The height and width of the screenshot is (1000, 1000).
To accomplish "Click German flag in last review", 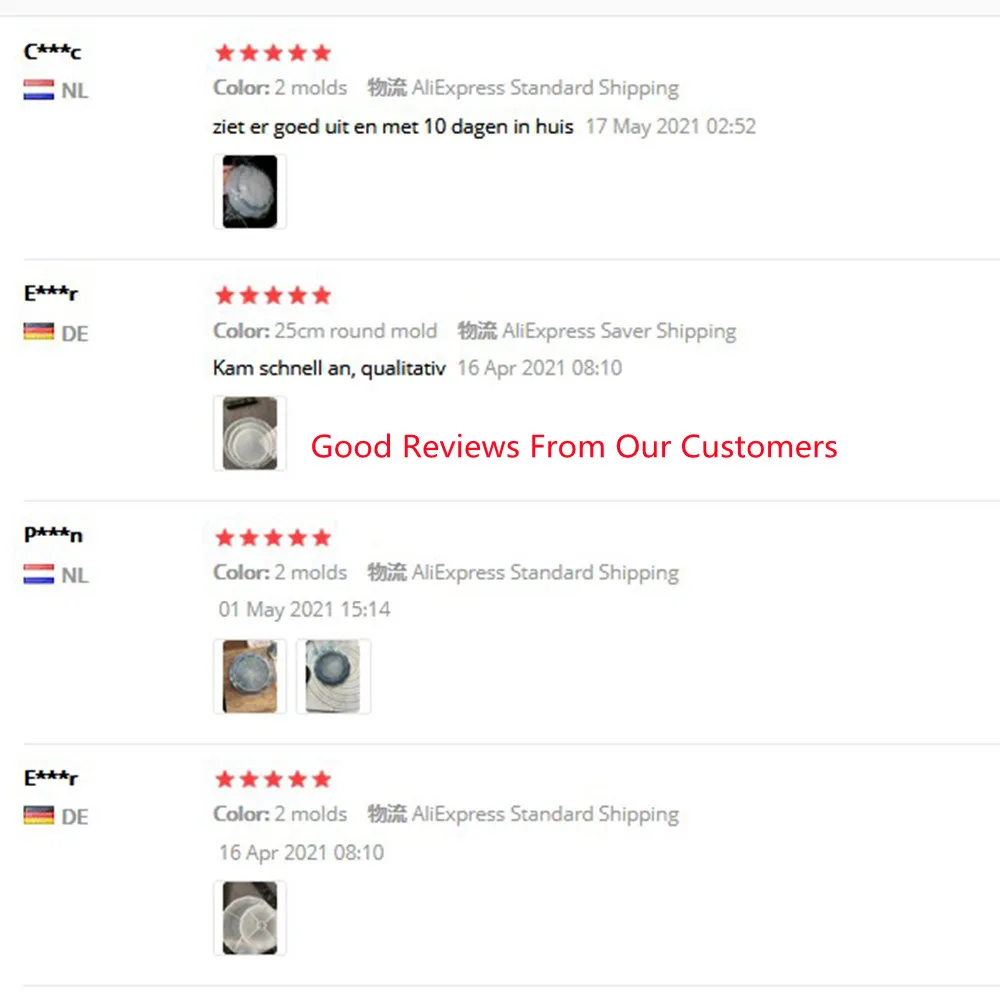I will click(x=39, y=817).
